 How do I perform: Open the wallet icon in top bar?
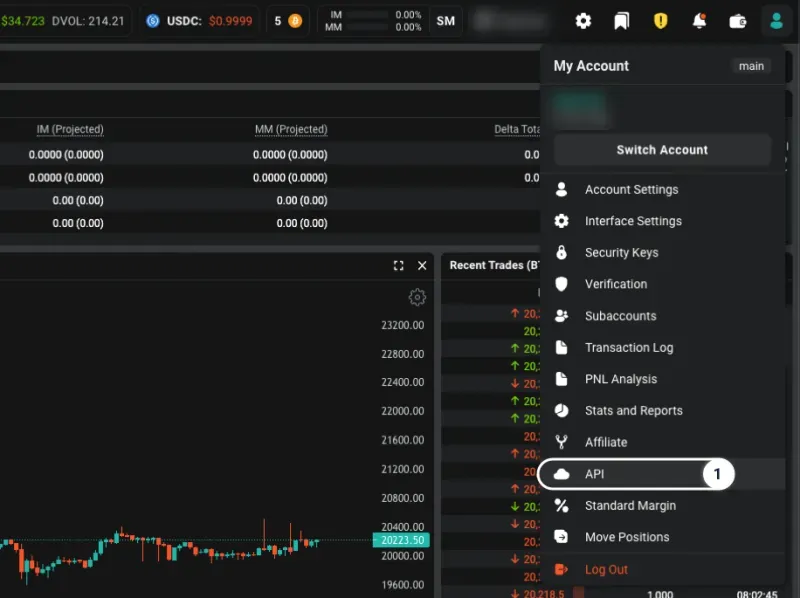738,21
